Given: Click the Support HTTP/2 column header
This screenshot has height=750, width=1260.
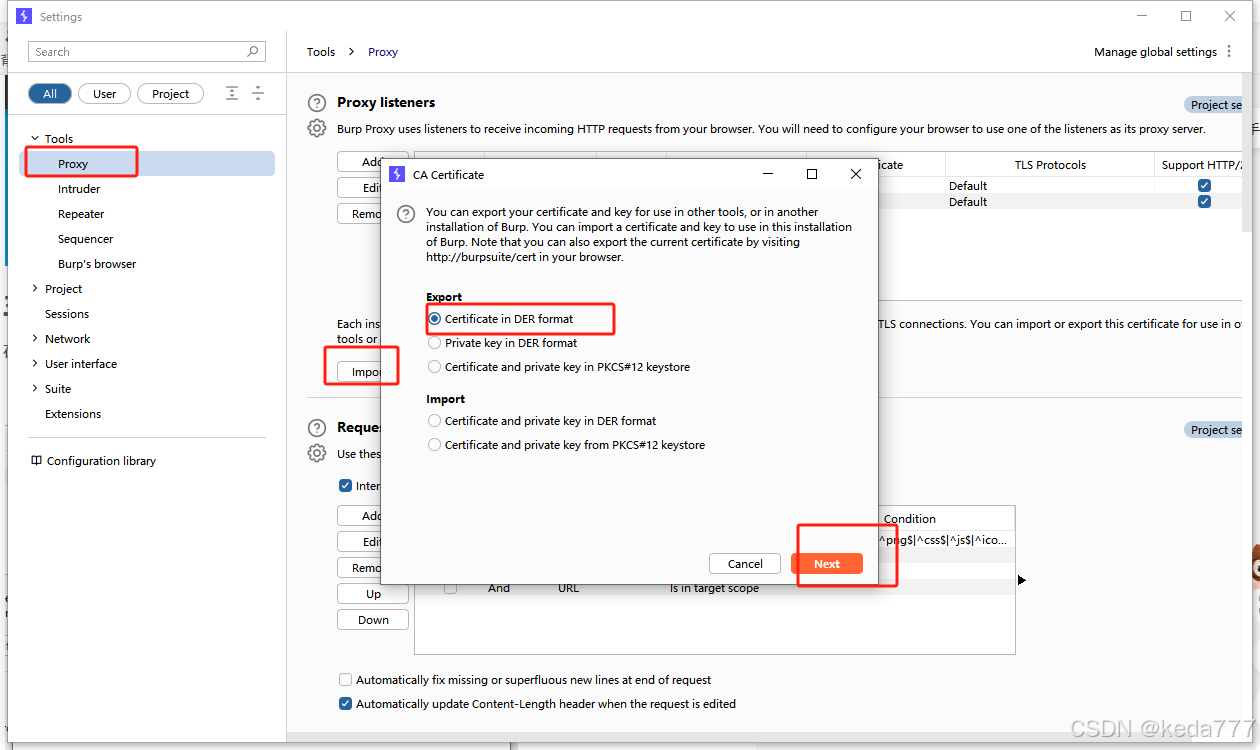Looking at the screenshot, I should click(1201, 165).
